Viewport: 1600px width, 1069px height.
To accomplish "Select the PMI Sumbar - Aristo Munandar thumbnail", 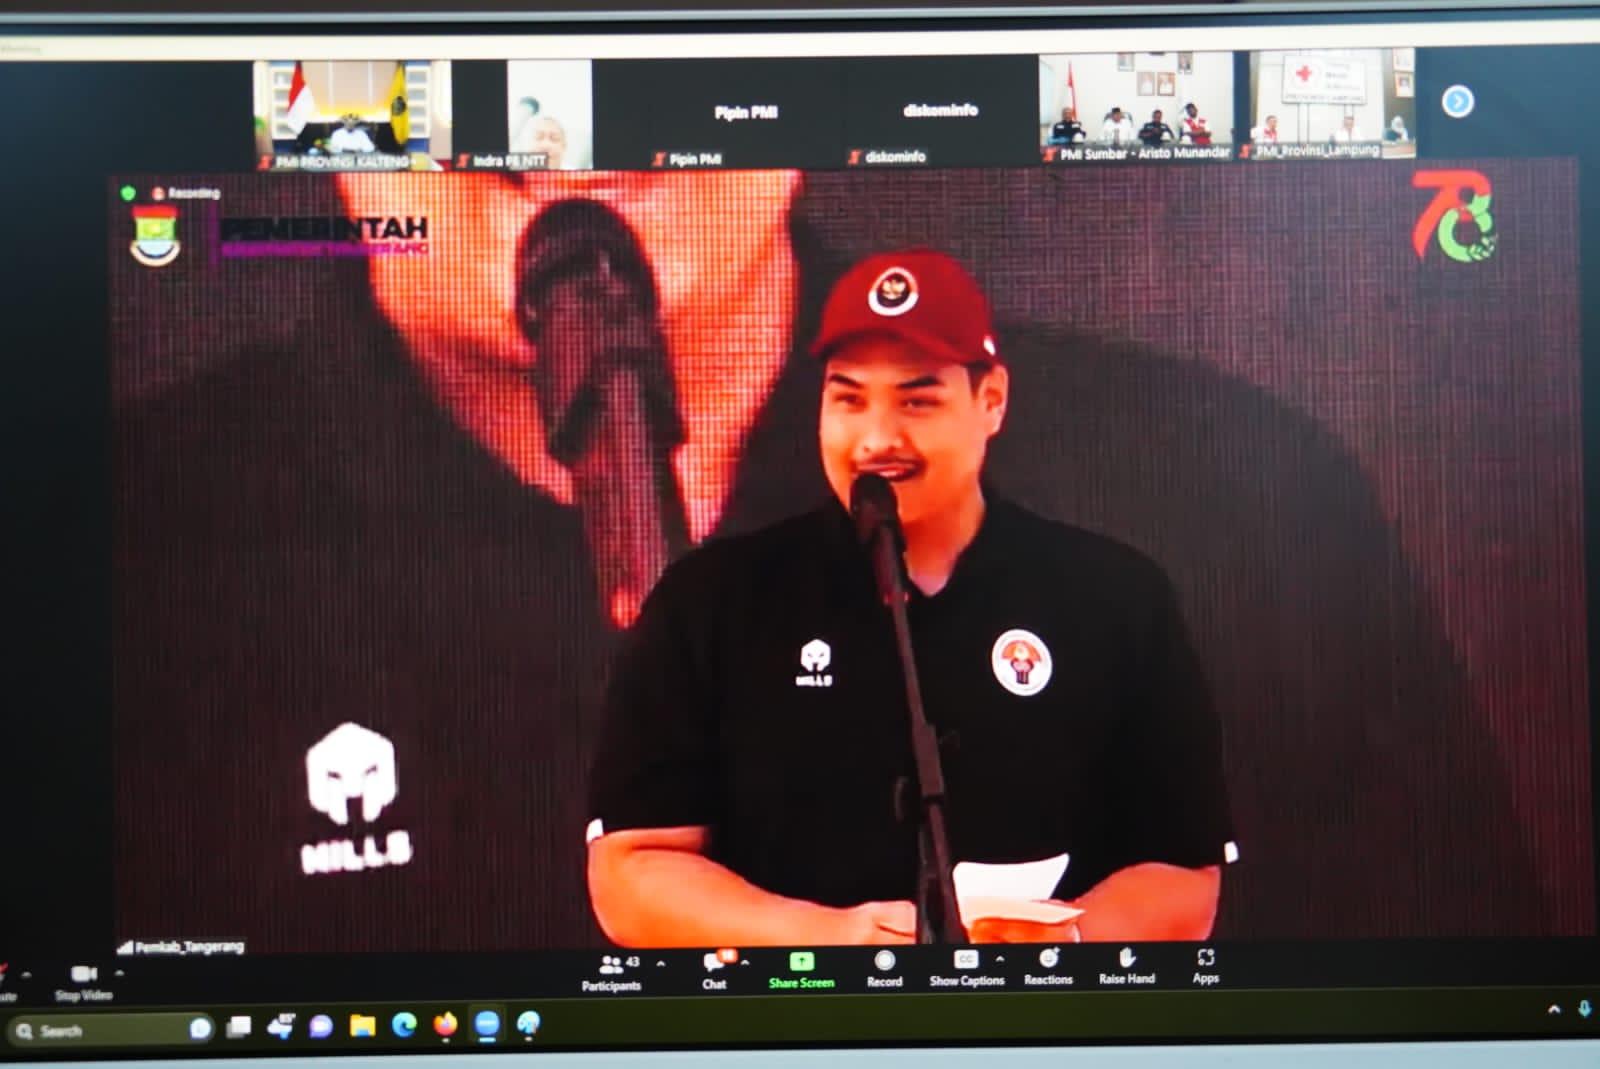I will coord(1136,106).
